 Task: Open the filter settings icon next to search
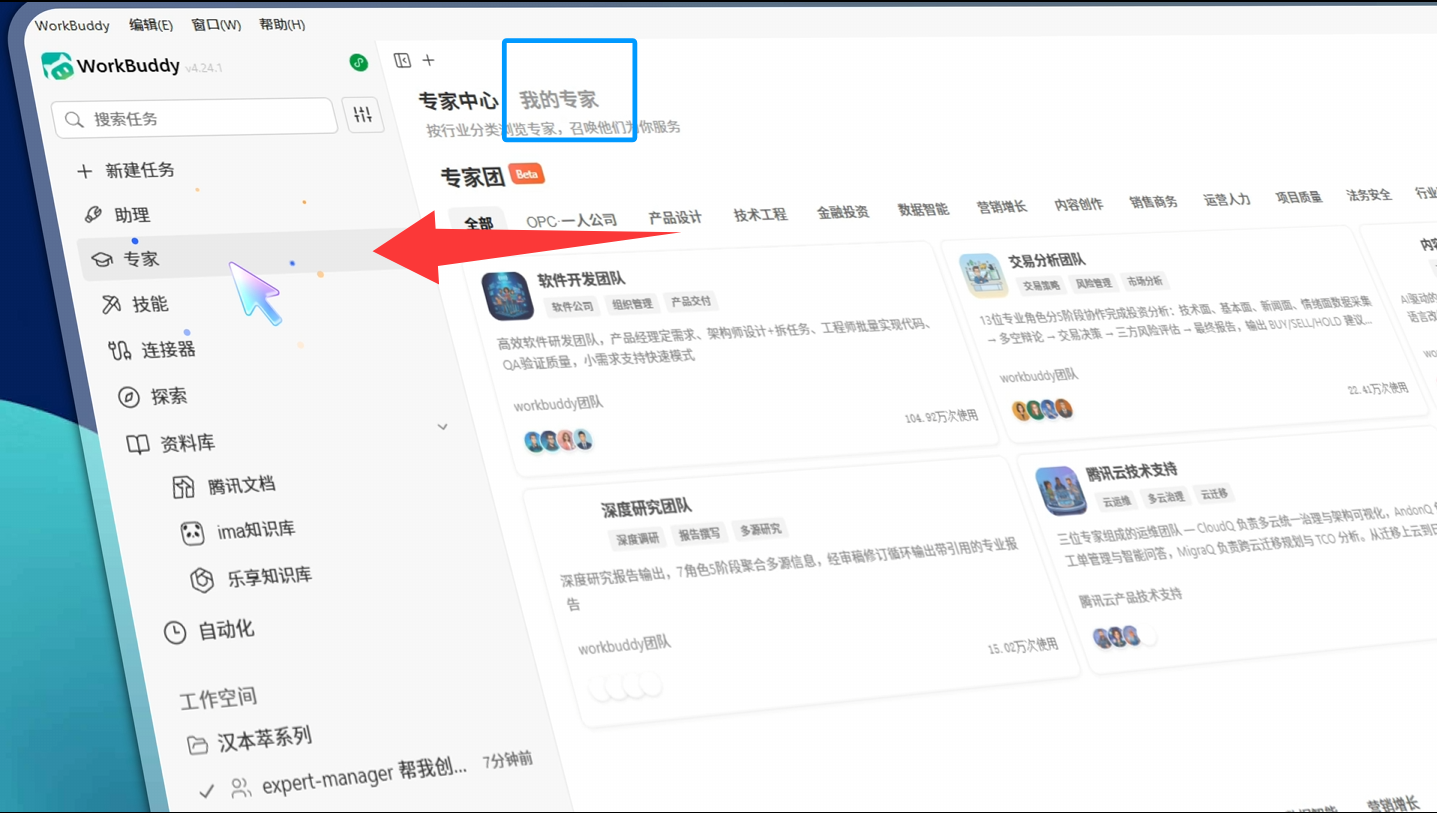point(363,115)
